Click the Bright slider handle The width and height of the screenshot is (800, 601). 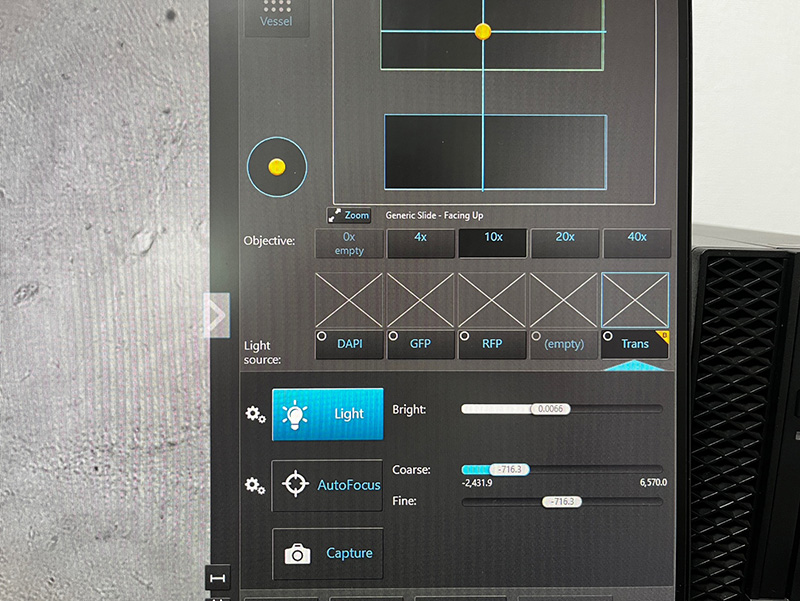(551, 409)
